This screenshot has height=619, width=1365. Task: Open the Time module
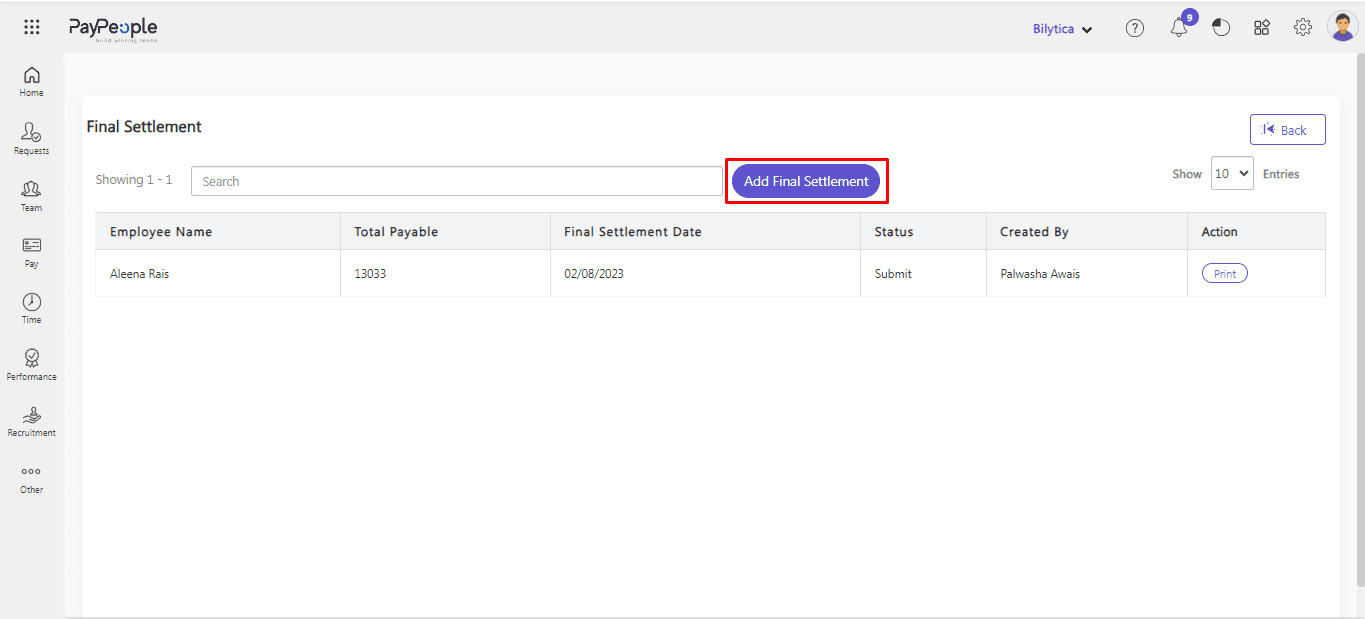pyautogui.click(x=31, y=308)
